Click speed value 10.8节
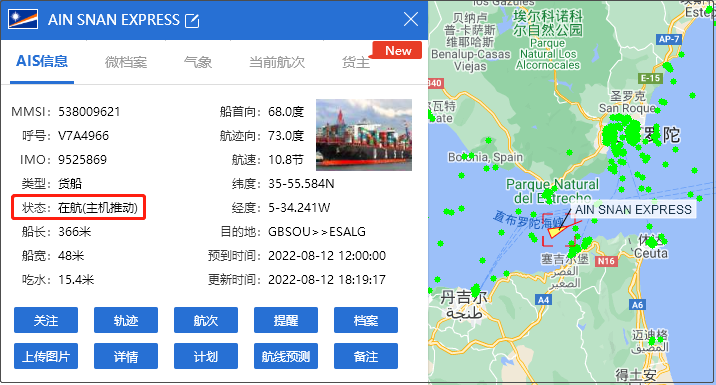716x385 pixels. point(286,160)
